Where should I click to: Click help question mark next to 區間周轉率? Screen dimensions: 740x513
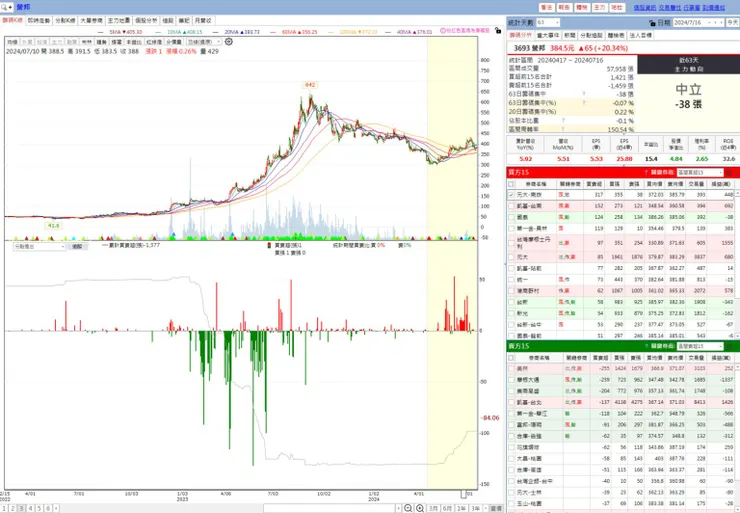(563, 129)
